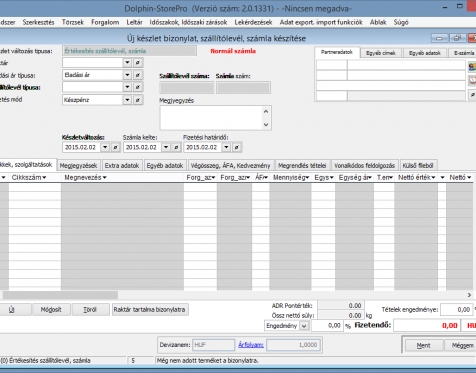
Task: Open the delivery note type dropdown
Action: (127, 87)
